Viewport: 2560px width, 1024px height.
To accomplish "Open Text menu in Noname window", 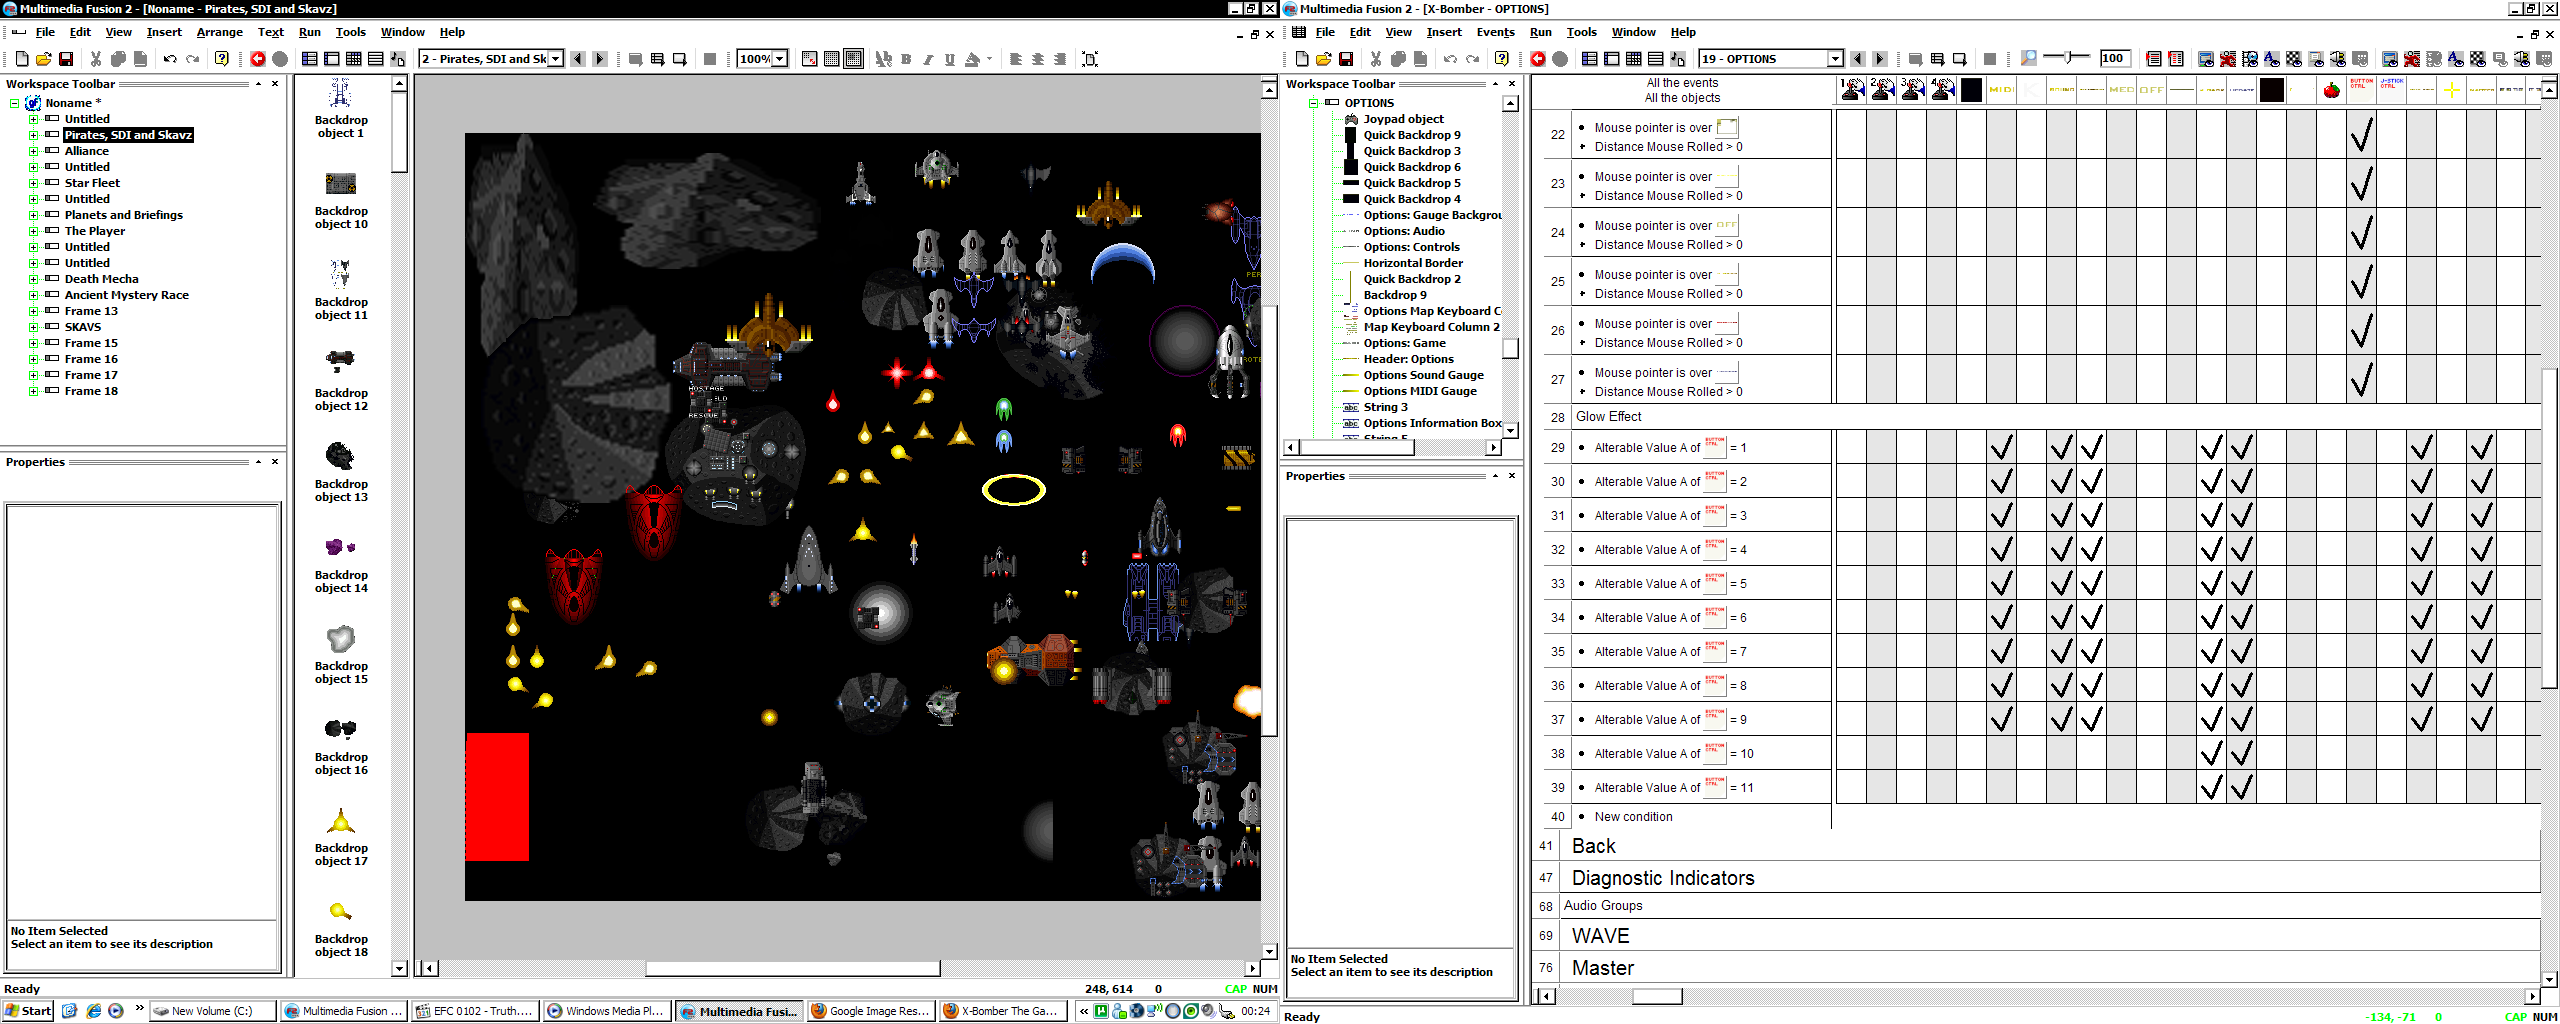I will (x=271, y=32).
